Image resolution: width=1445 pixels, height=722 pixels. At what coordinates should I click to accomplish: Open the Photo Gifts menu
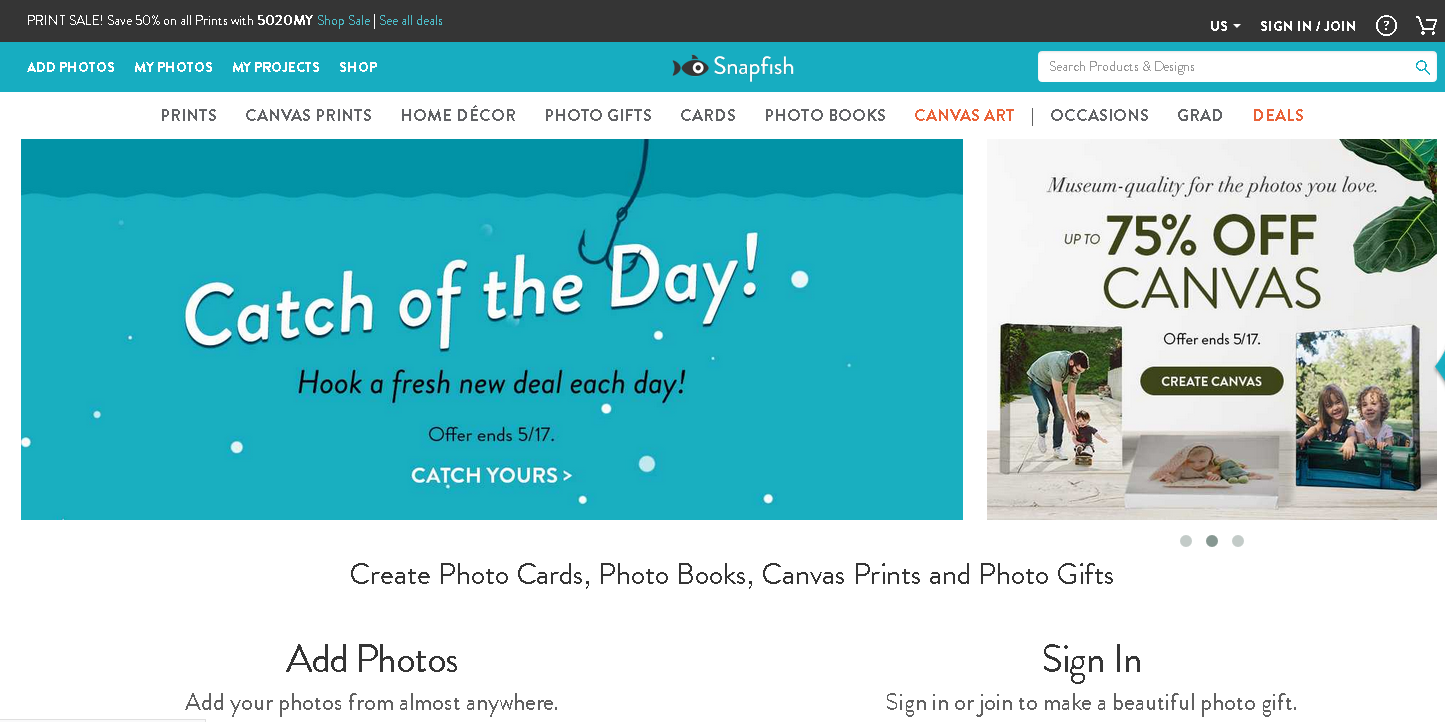pyautogui.click(x=598, y=115)
